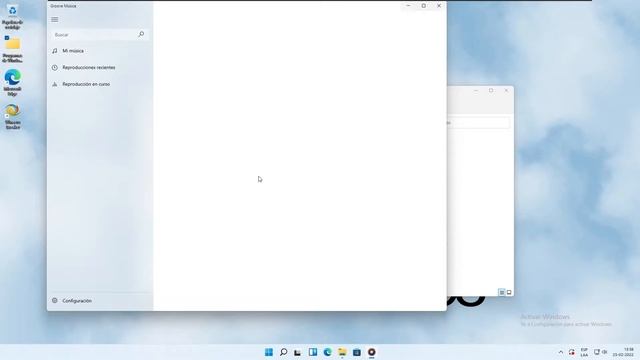Close the background window behind Groove
640x360 pixels.
click(x=506, y=90)
